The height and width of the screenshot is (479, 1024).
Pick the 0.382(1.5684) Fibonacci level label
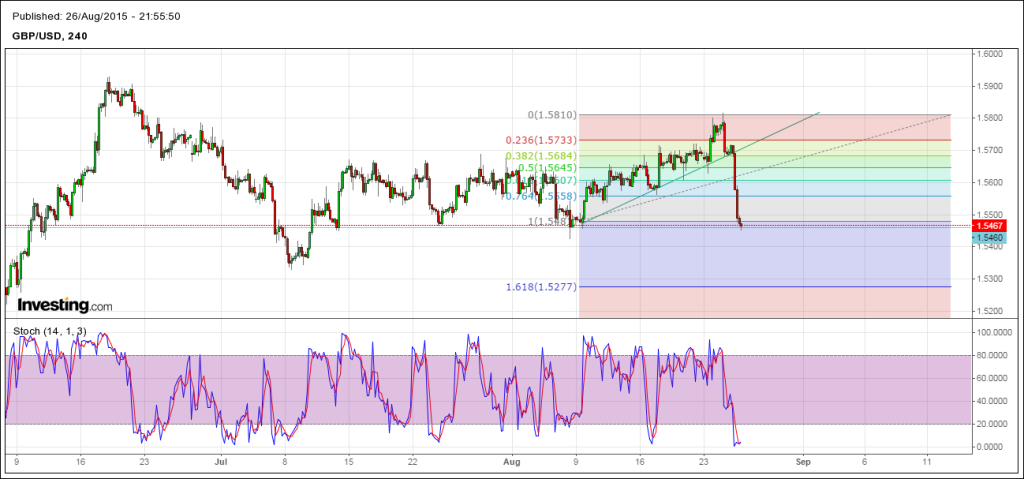tap(540, 155)
